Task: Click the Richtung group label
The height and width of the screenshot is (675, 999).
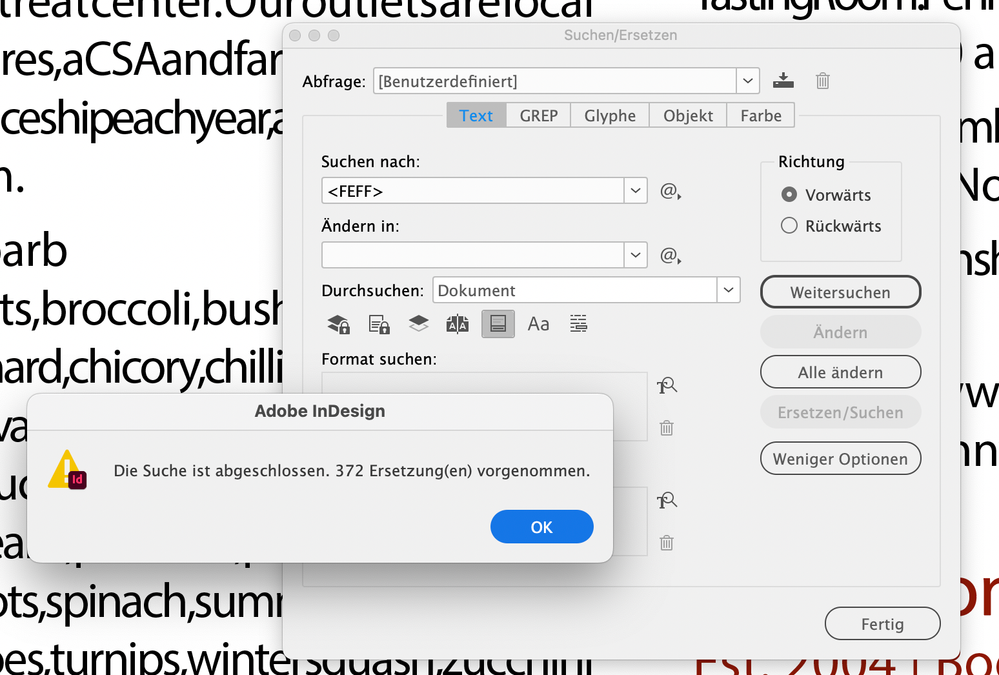Action: (x=811, y=161)
